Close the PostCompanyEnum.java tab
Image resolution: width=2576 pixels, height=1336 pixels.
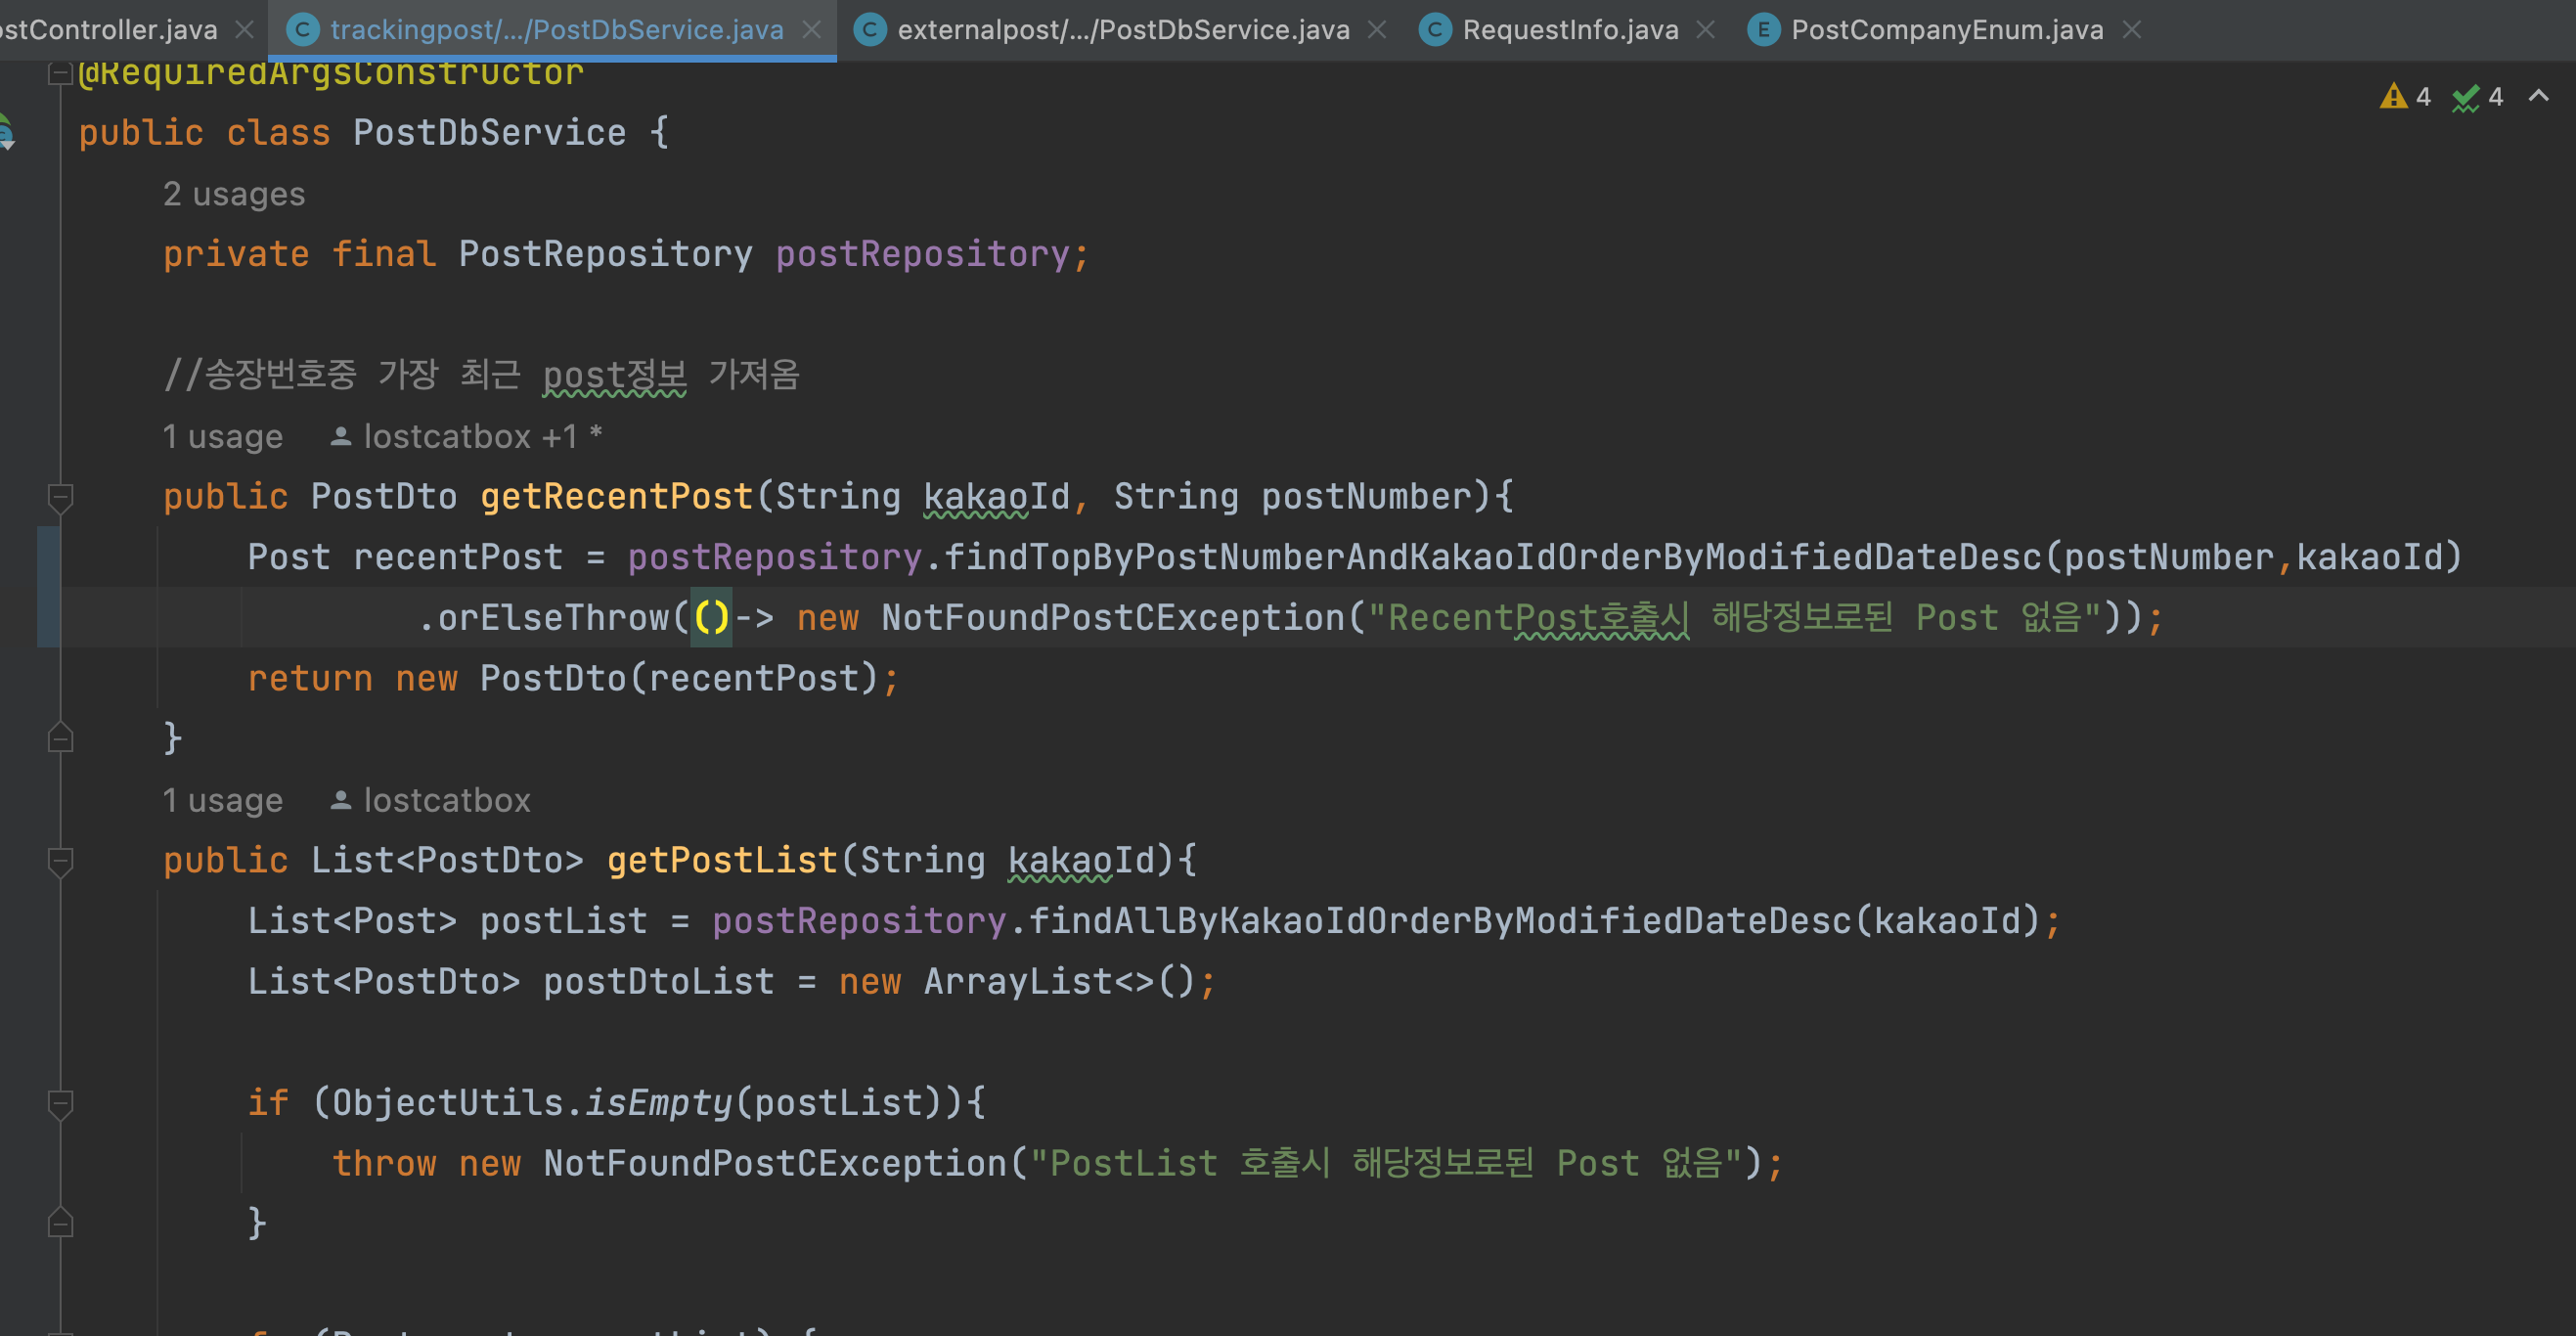click(2132, 30)
